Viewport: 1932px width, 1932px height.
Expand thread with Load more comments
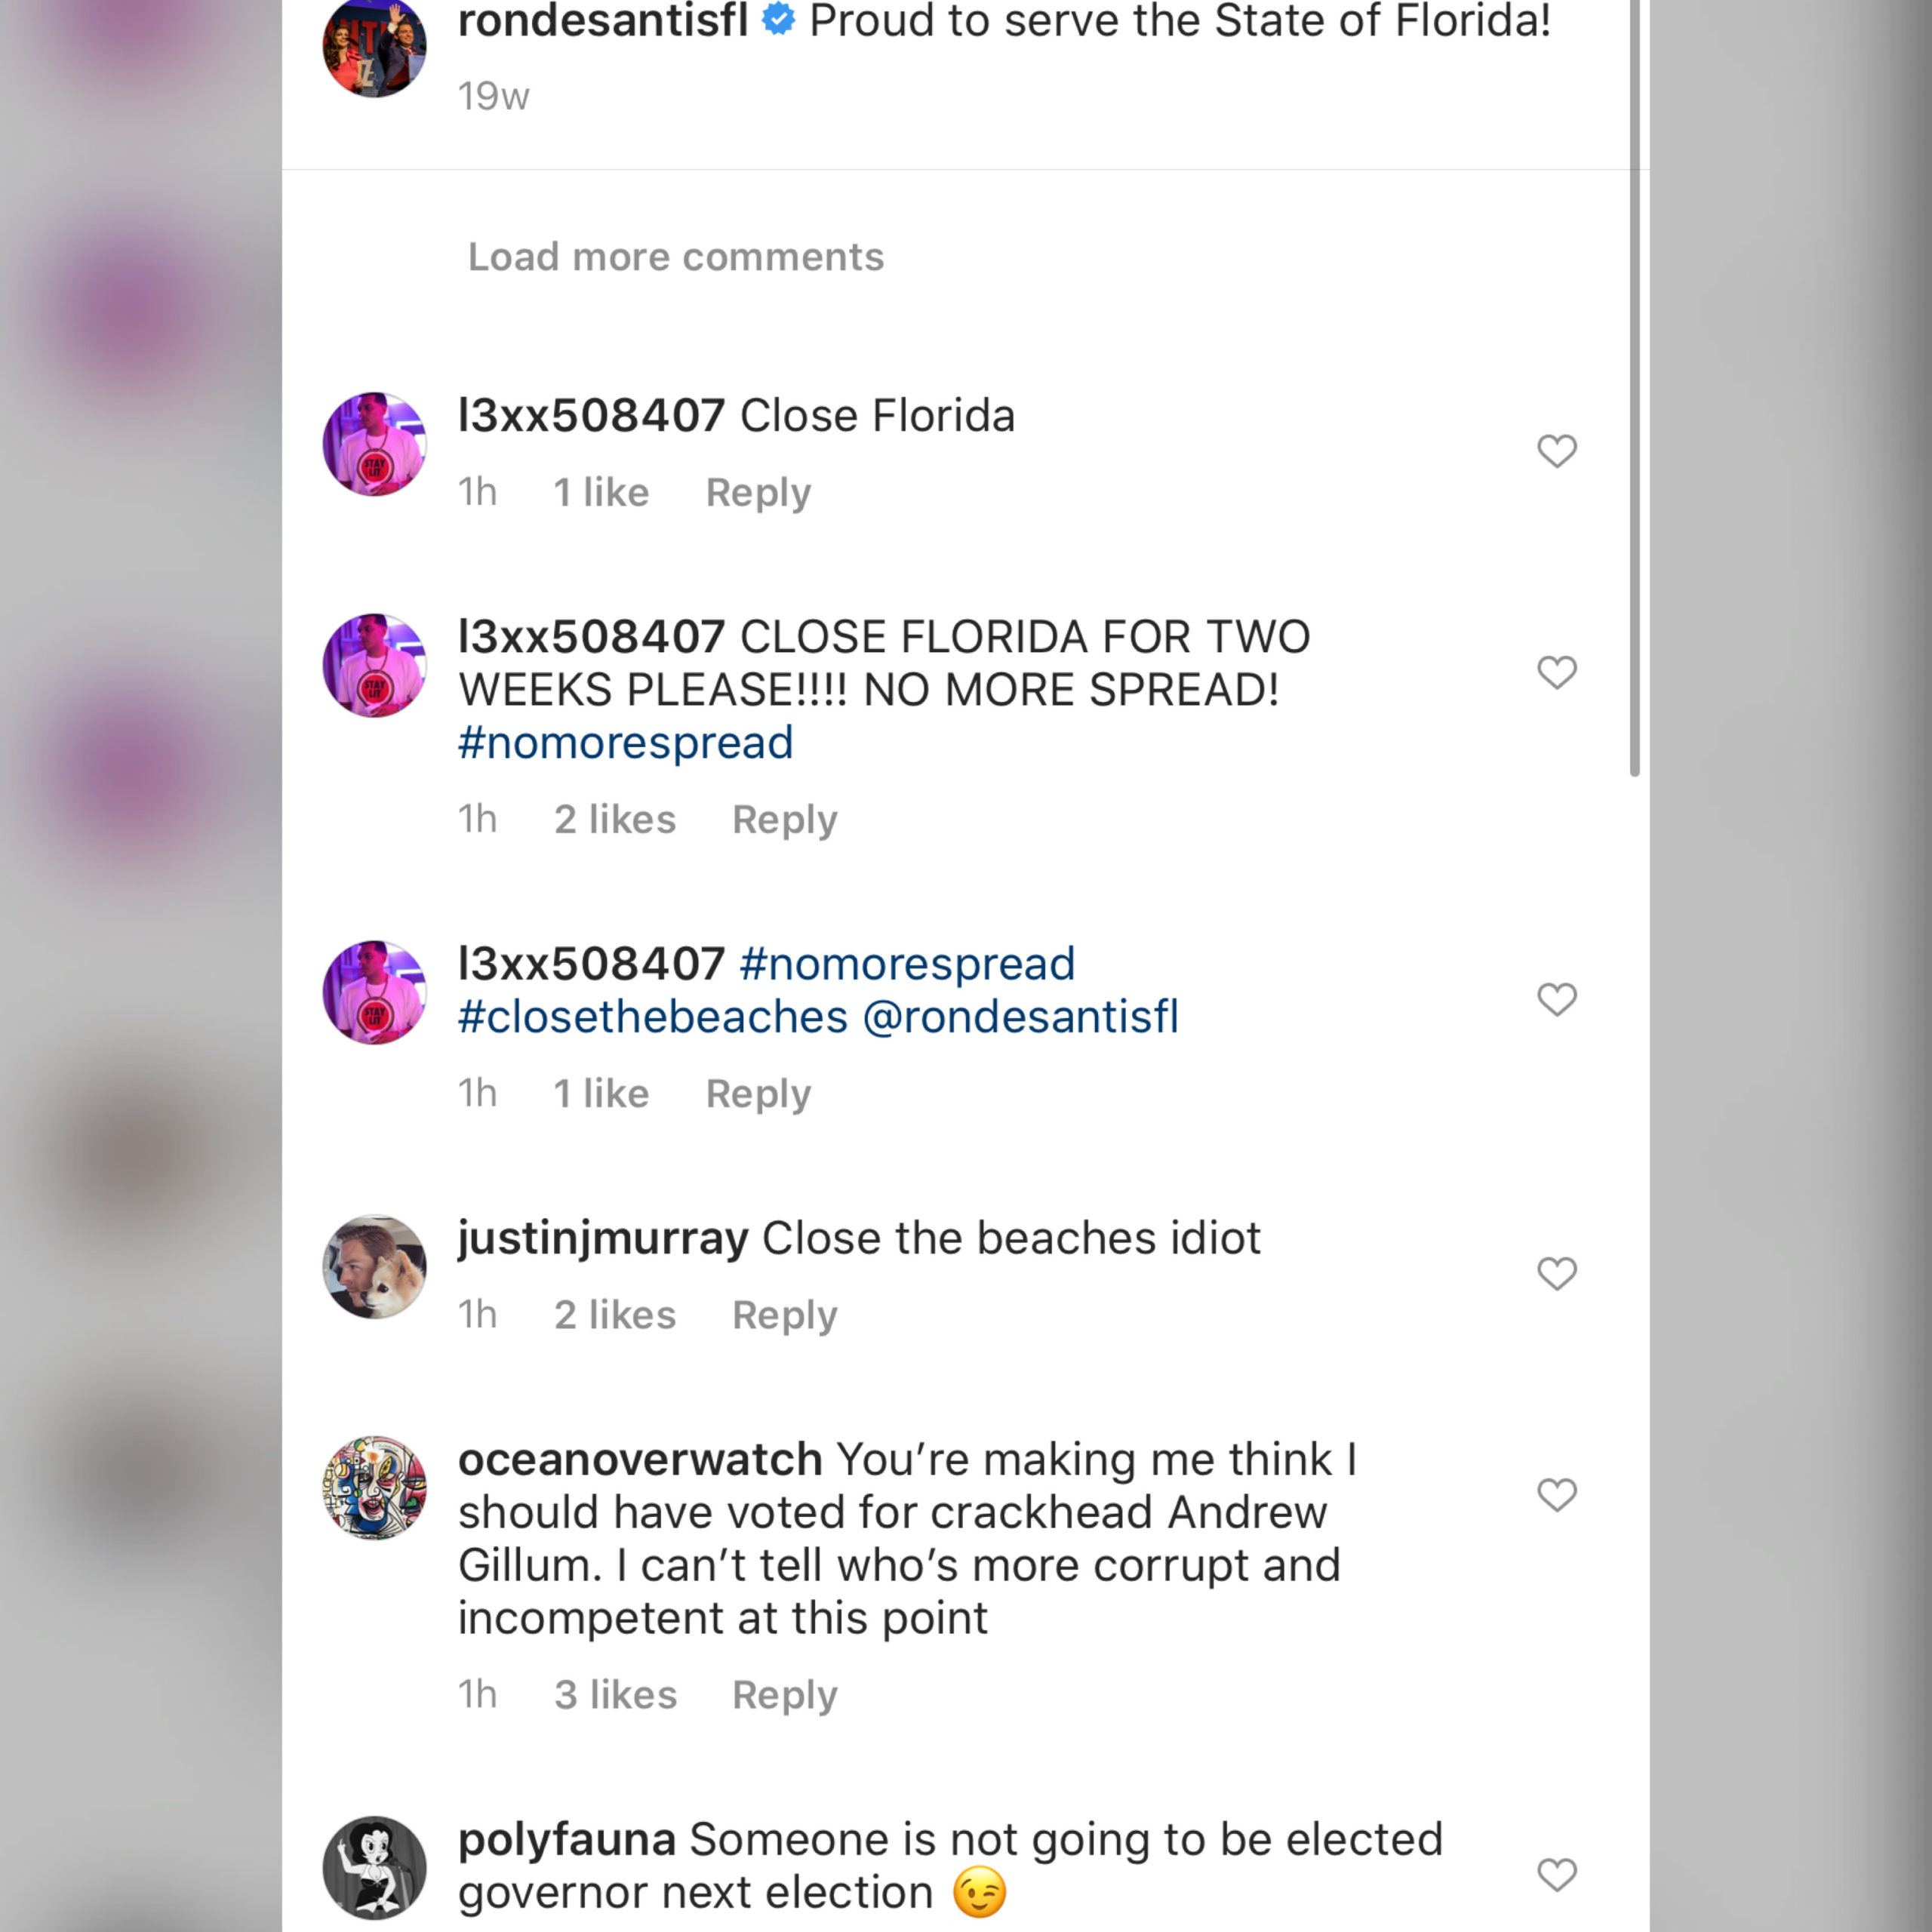click(x=676, y=257)
